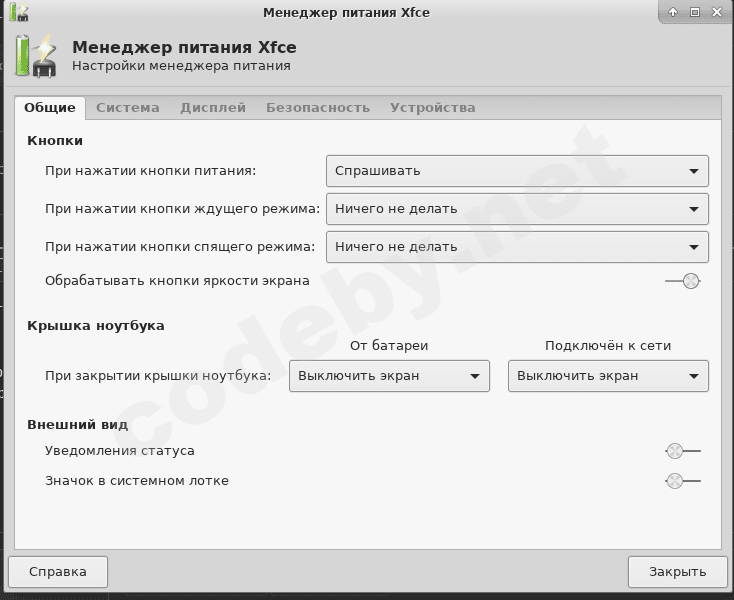
Task: Open lid close action dropdown under Подключён к сети
Action: pos(608,376)
